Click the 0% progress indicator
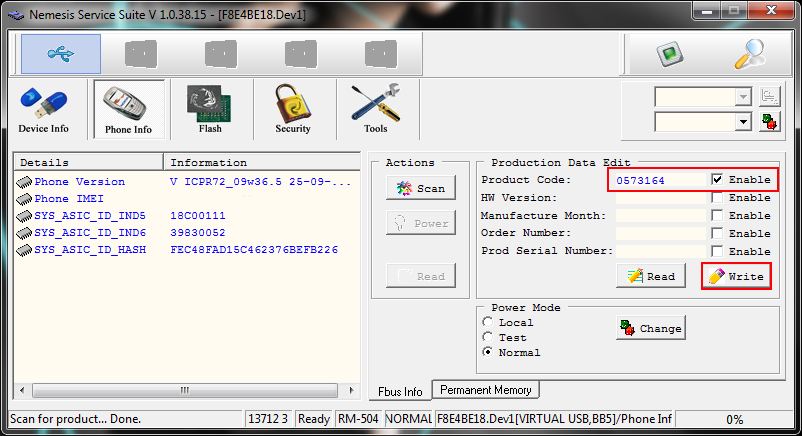 [734, 419]
